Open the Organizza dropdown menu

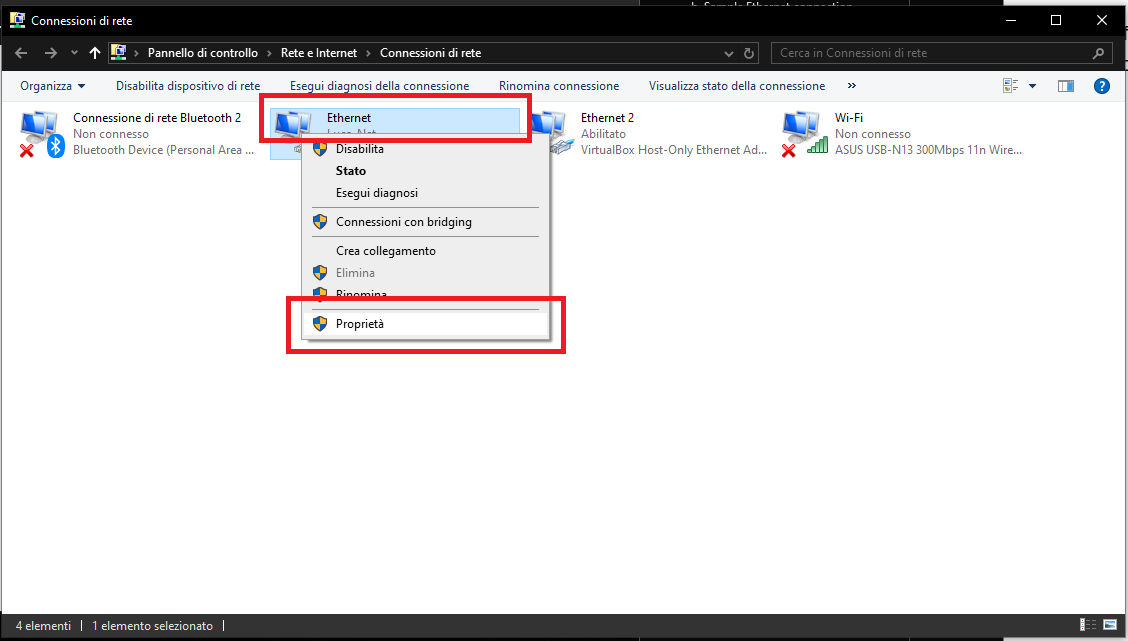click(52, 86)
